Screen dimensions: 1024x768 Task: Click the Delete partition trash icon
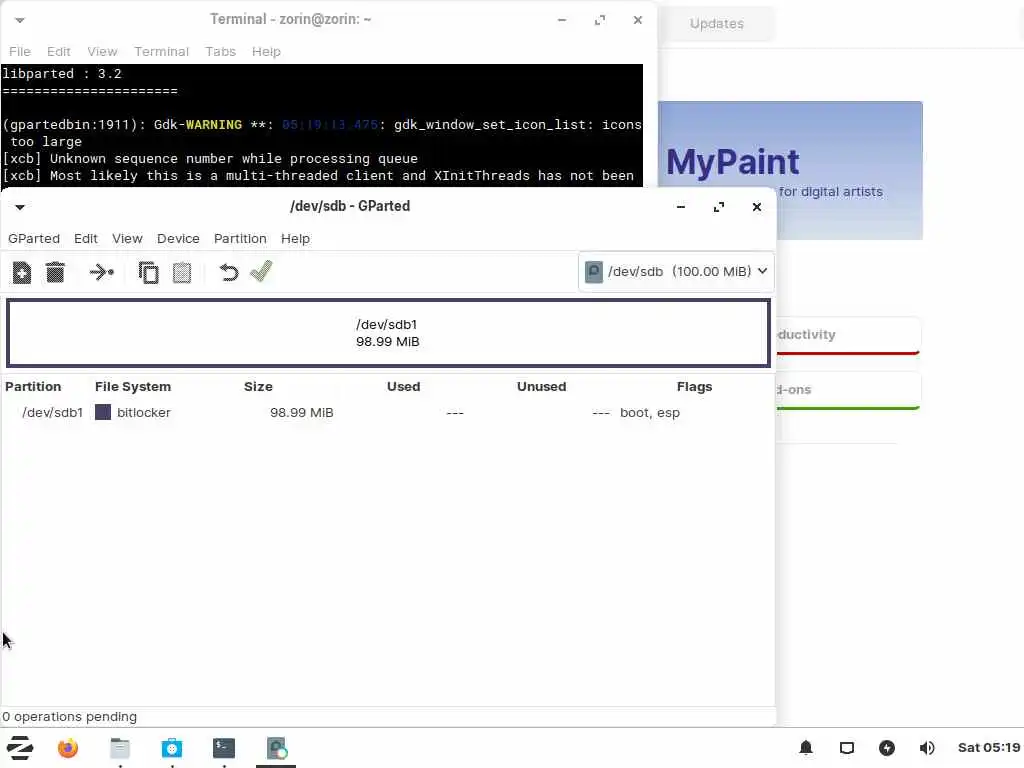tap(56, 272)
